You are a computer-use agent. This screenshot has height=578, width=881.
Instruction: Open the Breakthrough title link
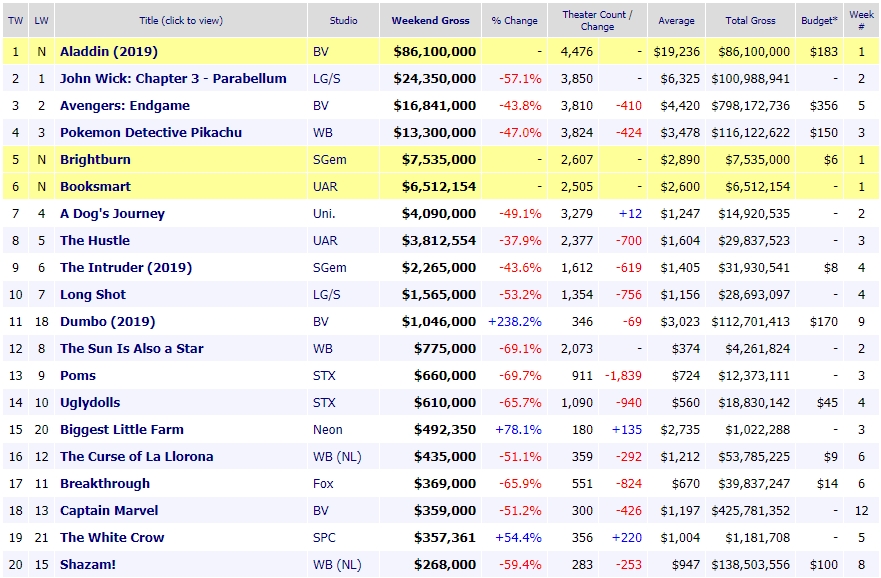point(105,484)
